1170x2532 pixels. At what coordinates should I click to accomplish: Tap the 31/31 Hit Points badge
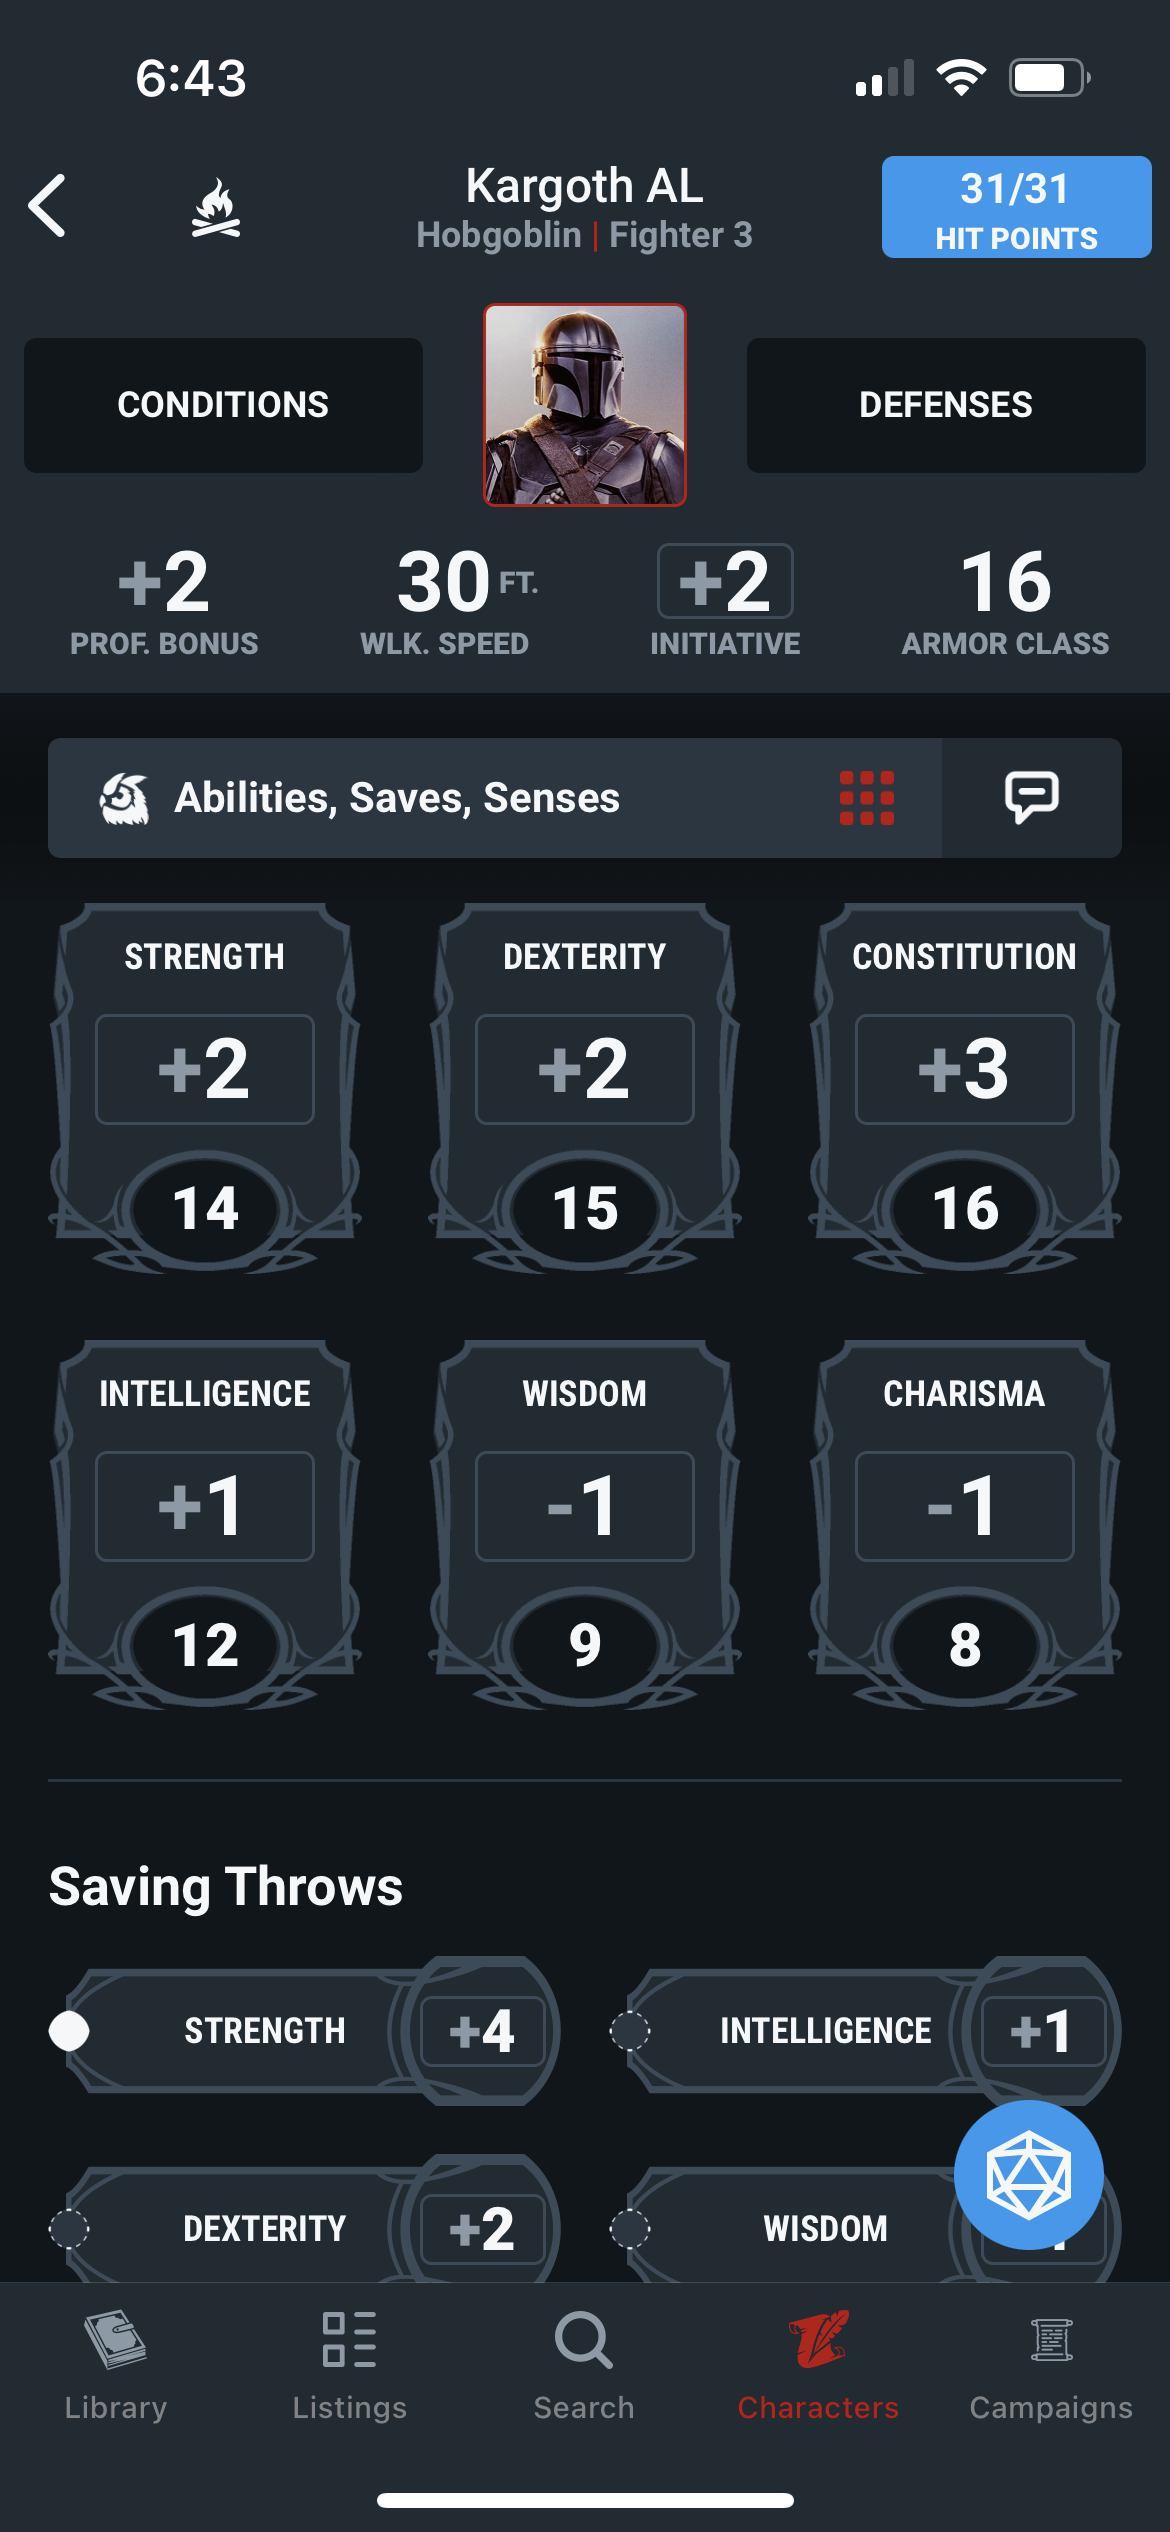coord(1015,207)
